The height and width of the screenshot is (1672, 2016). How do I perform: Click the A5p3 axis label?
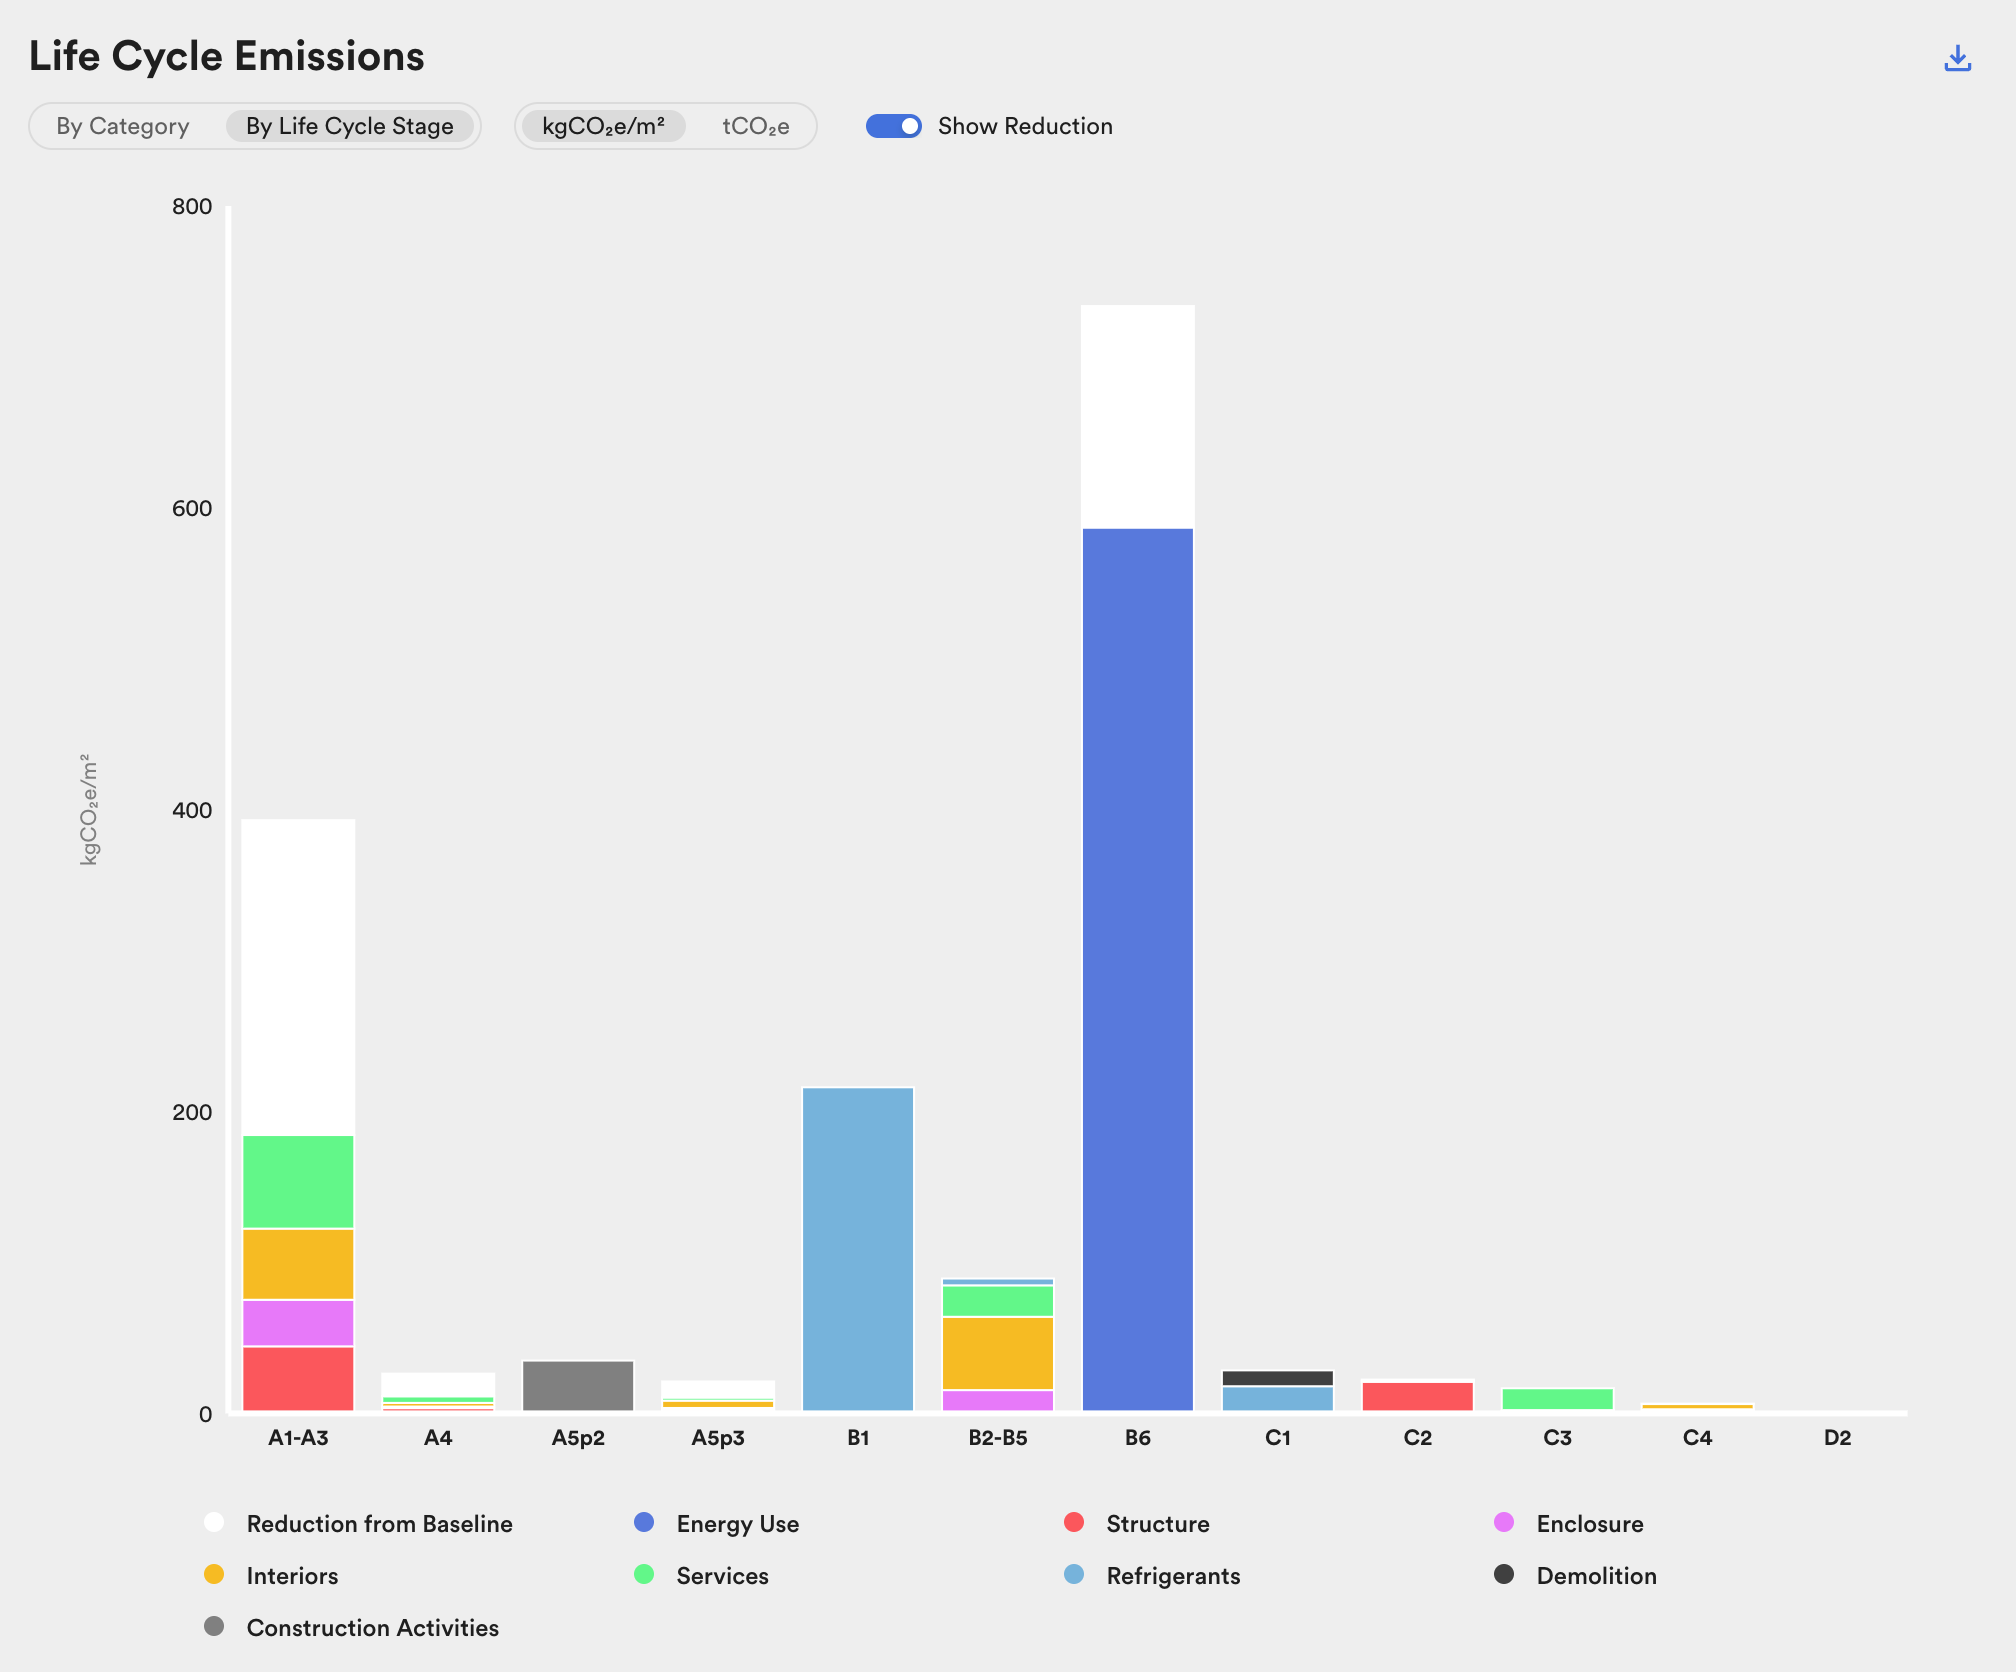(x=718, y=1438)
